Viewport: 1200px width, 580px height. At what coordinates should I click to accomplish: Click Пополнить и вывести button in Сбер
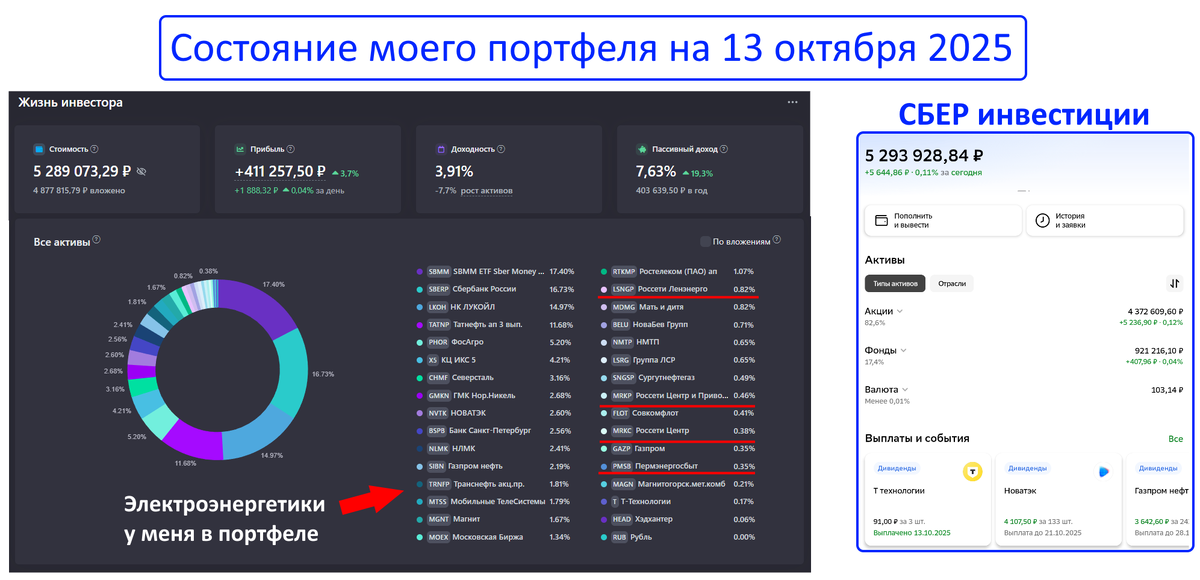(x=943, y=221)
